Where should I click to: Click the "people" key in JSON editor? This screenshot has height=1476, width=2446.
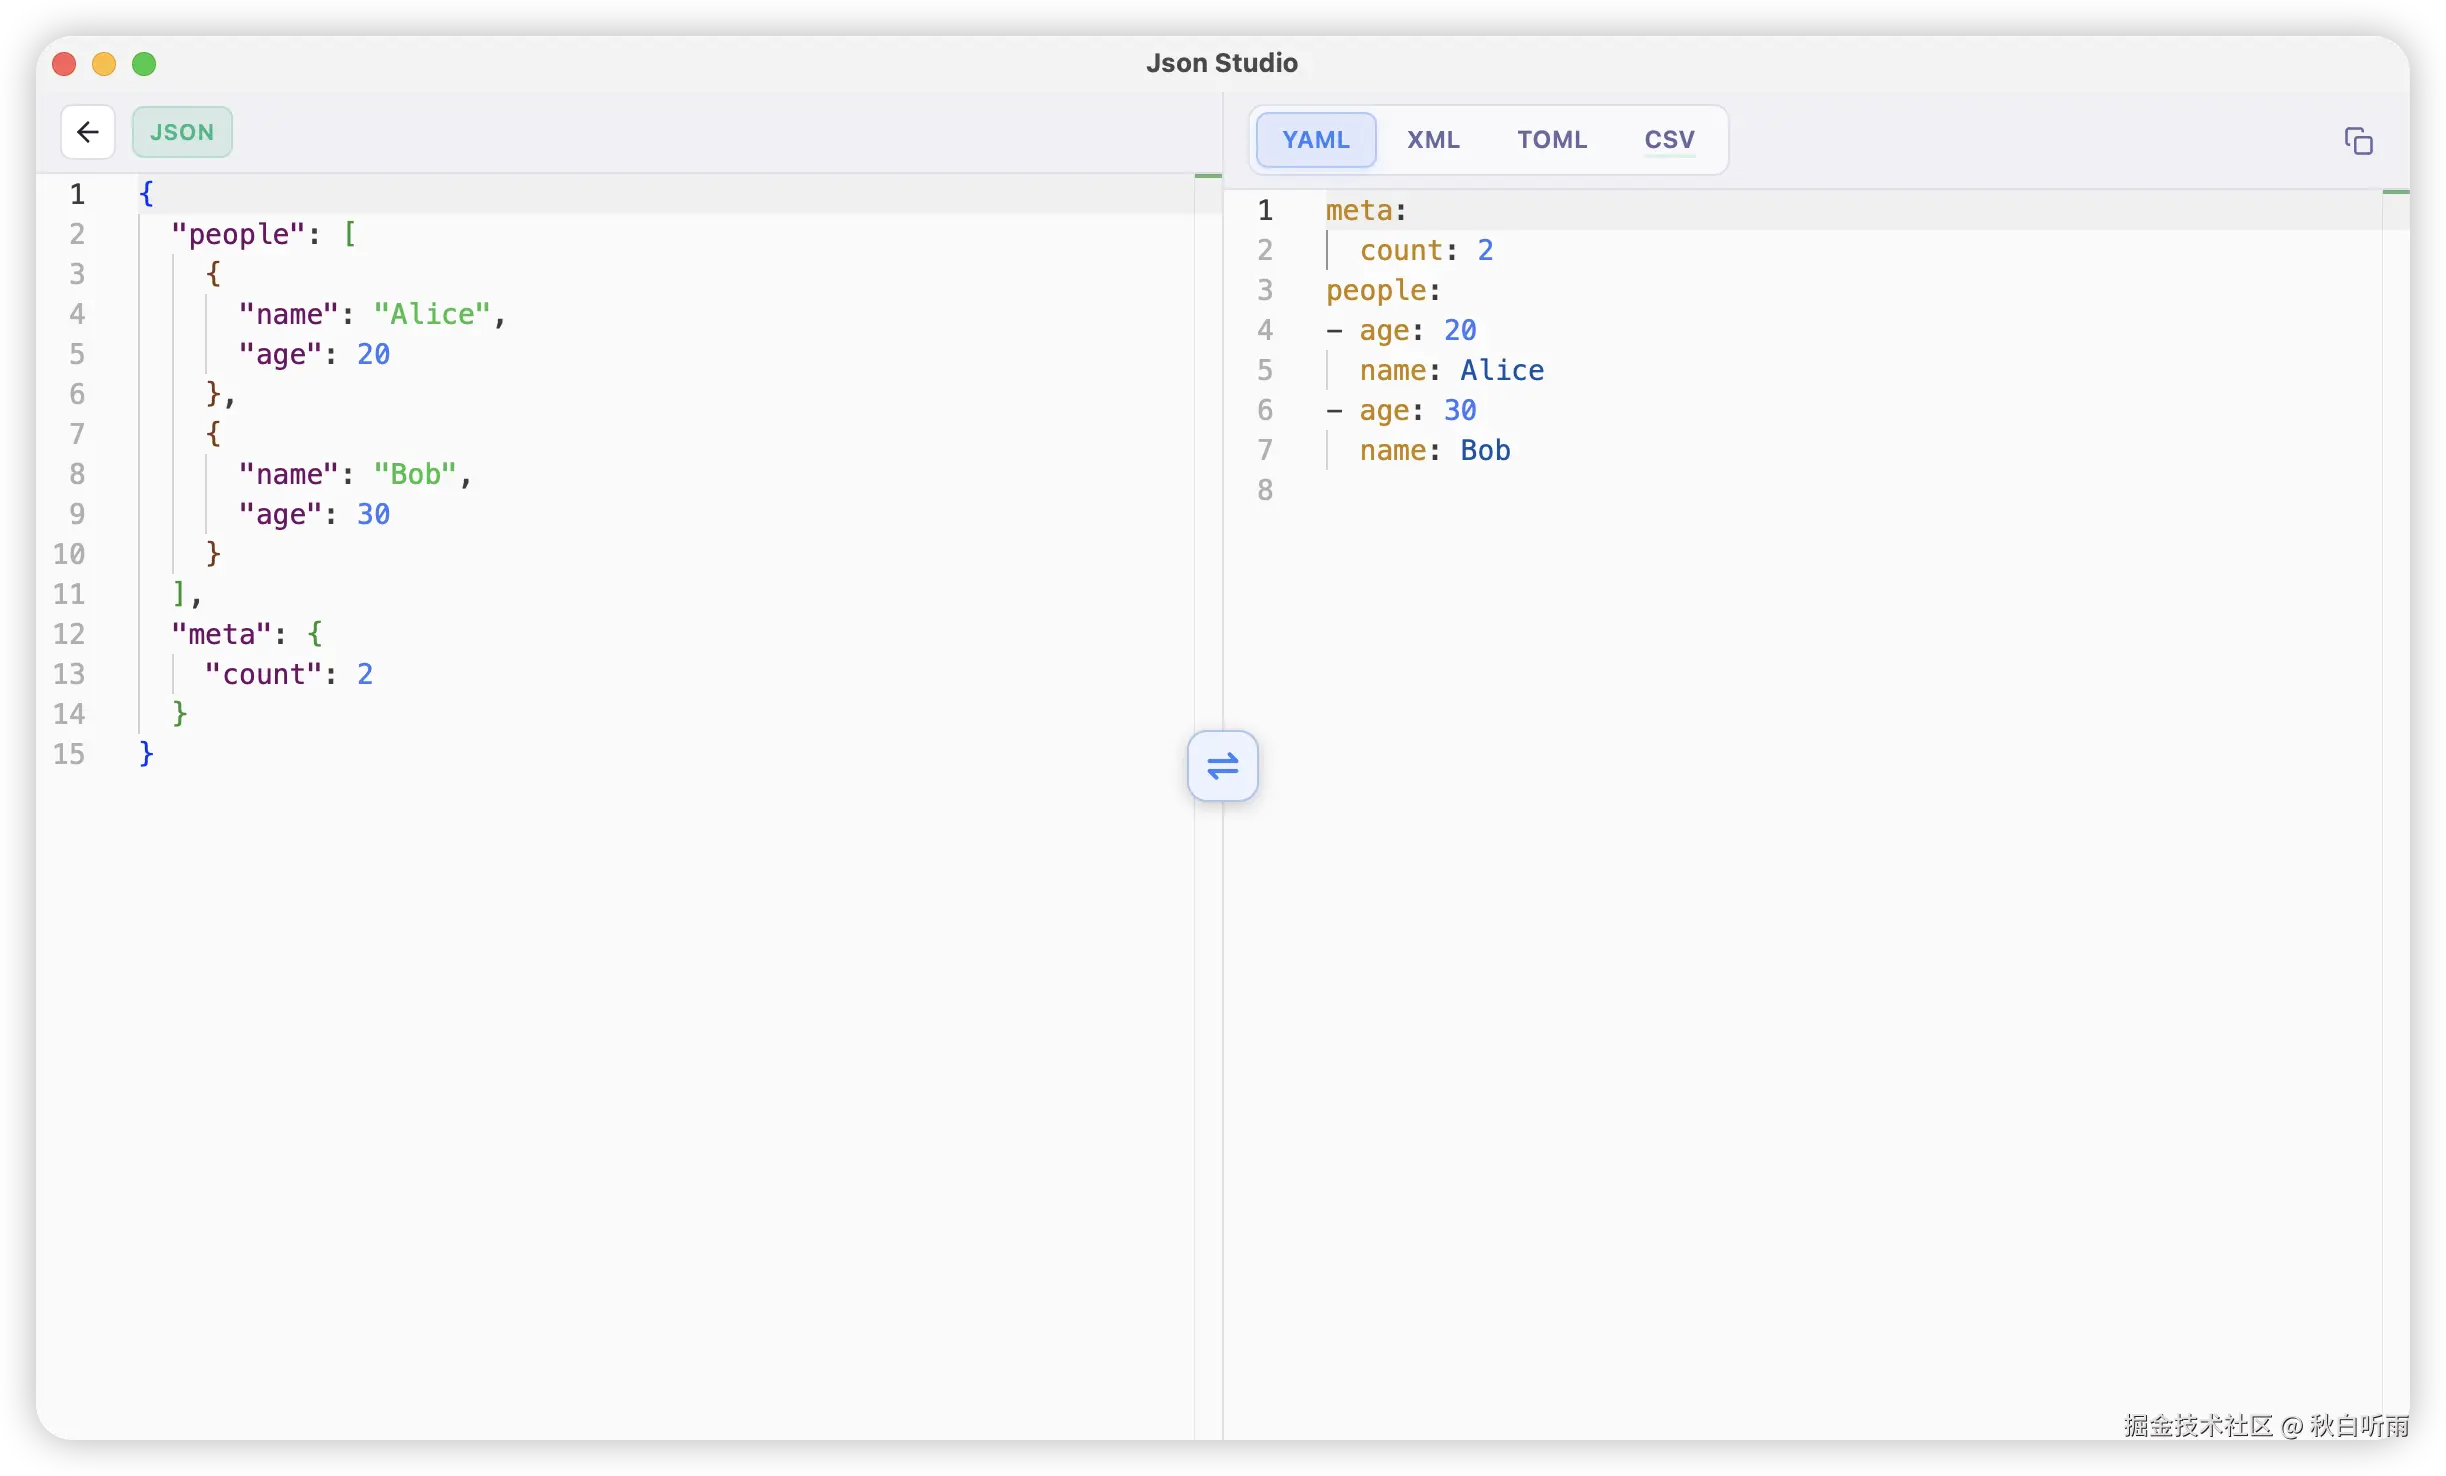coord(237,234)
